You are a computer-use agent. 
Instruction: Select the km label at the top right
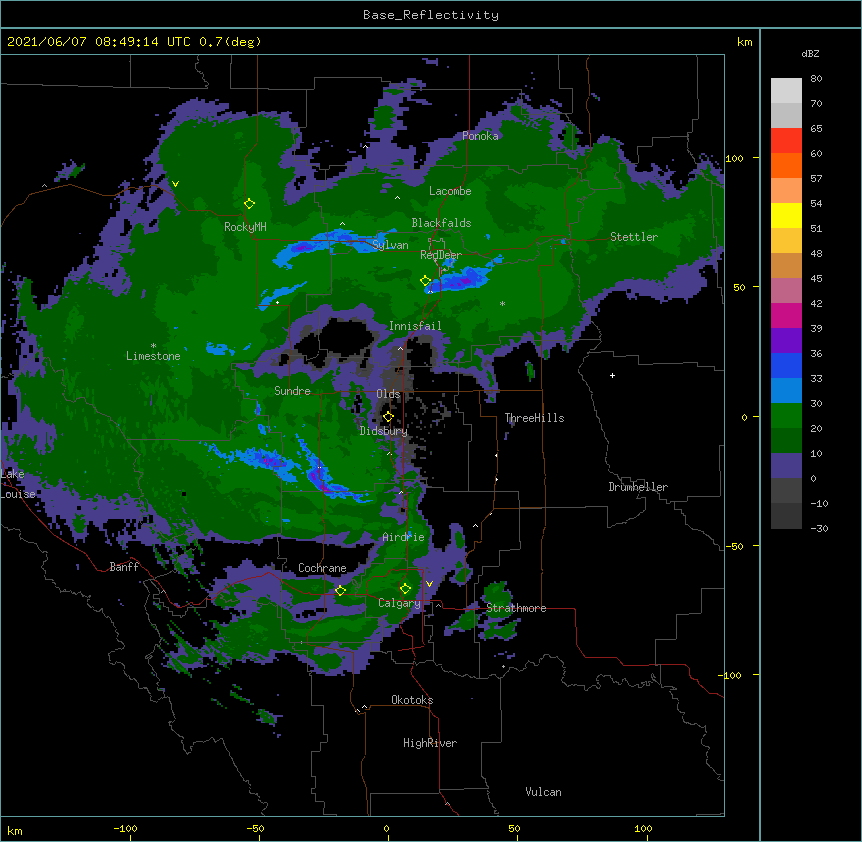click(744, 42)
